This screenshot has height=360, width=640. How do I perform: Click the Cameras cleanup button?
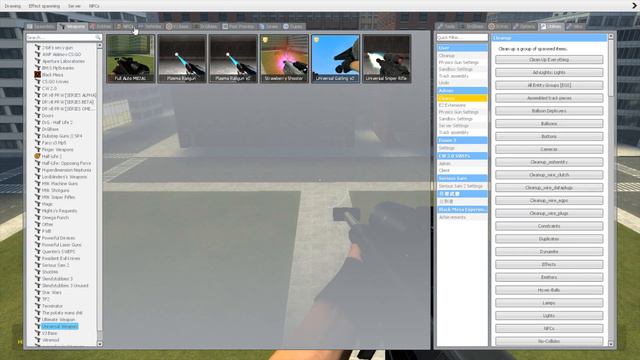pos(549,149)
